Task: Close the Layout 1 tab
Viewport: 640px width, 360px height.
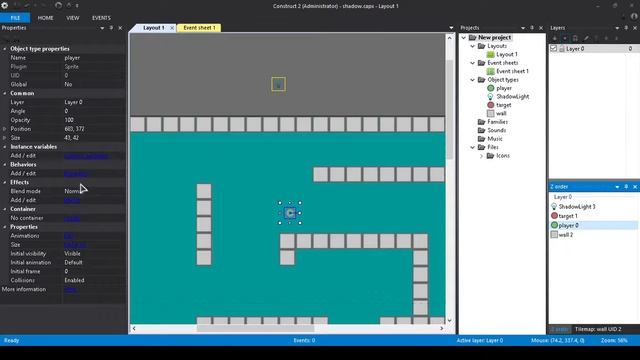Action: point(172,28)
